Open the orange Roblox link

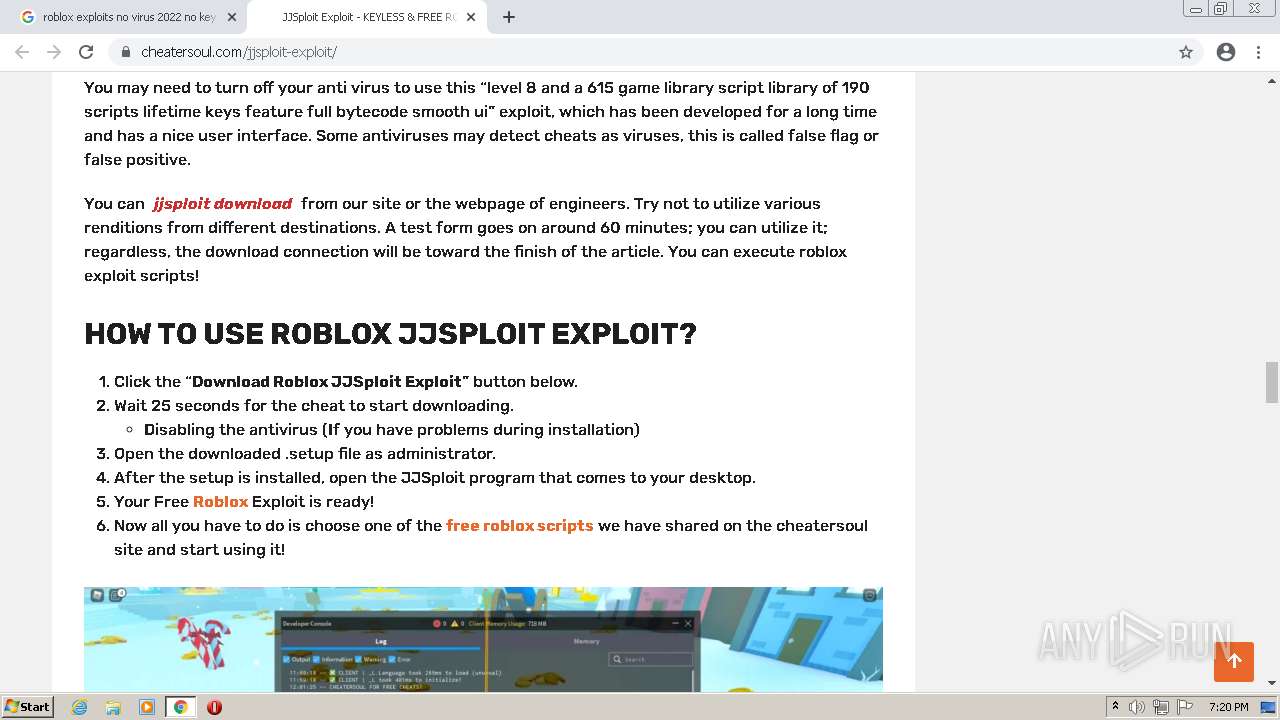(220, 501)
